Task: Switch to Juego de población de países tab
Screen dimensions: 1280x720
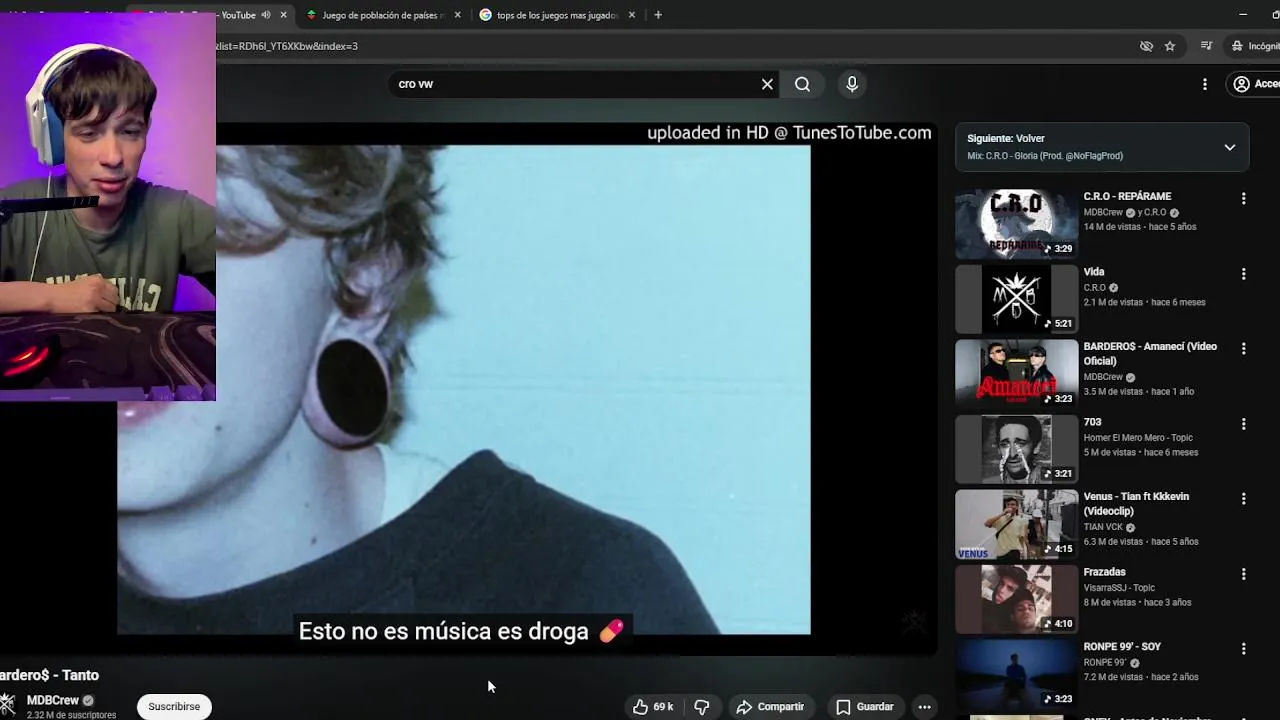Action: click(382, 15)
